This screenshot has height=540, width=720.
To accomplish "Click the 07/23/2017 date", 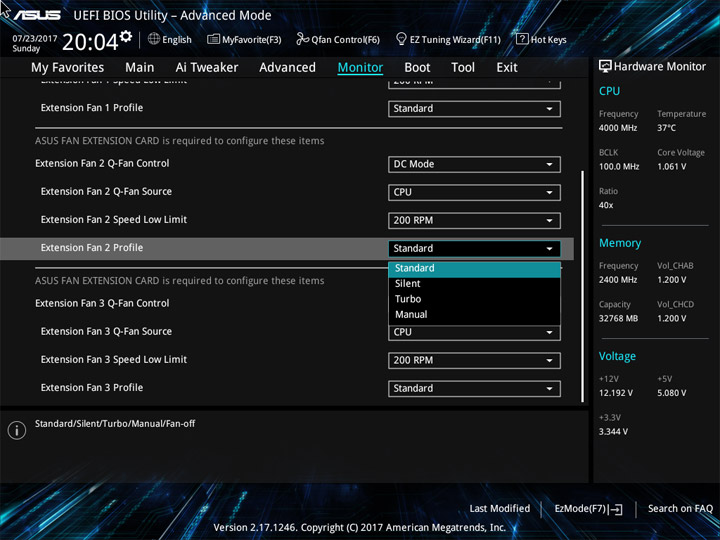I will pyautogui.click(x=34, y=39).
